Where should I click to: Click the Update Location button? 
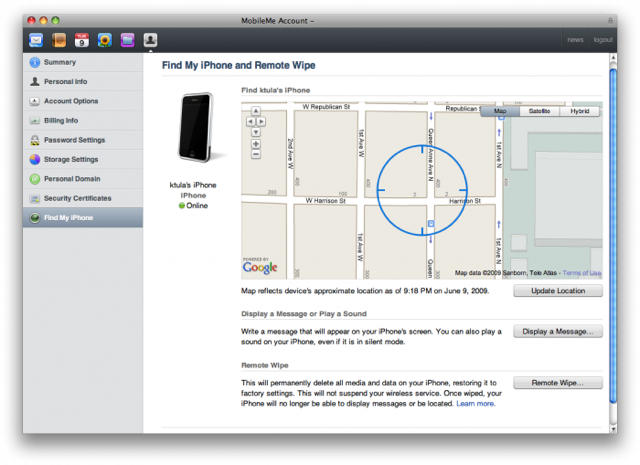pyautogui.click(x=558, y=291)
